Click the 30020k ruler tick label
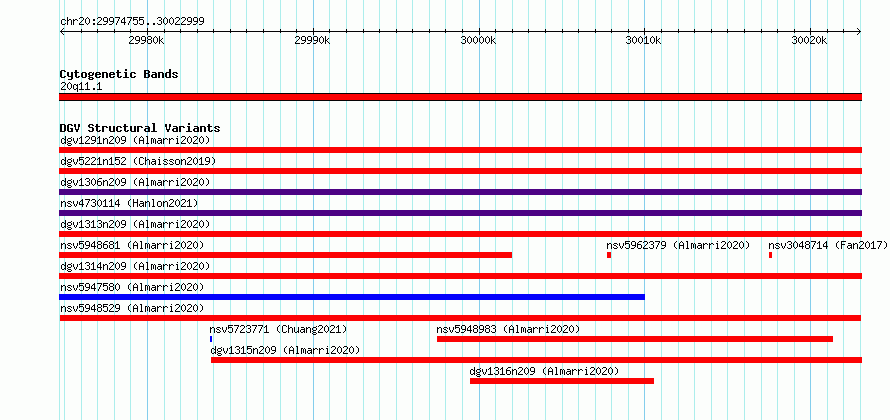Viewport: 890px width, 420px height. 810,40
